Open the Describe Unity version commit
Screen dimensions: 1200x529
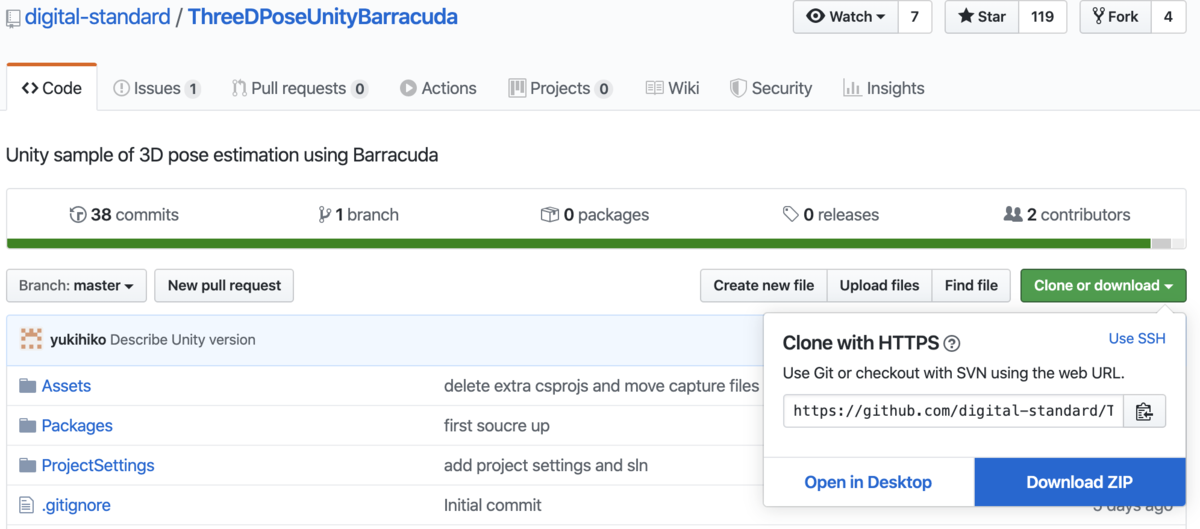click(x=183, y=340)
